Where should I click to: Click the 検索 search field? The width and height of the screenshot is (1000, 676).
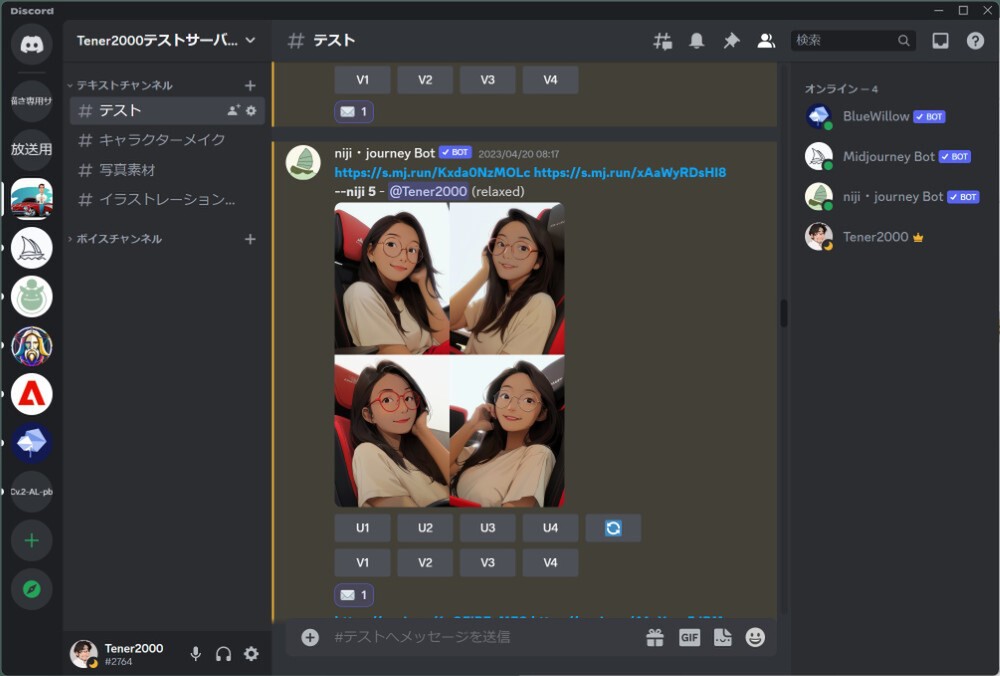[x=844, y=41]
